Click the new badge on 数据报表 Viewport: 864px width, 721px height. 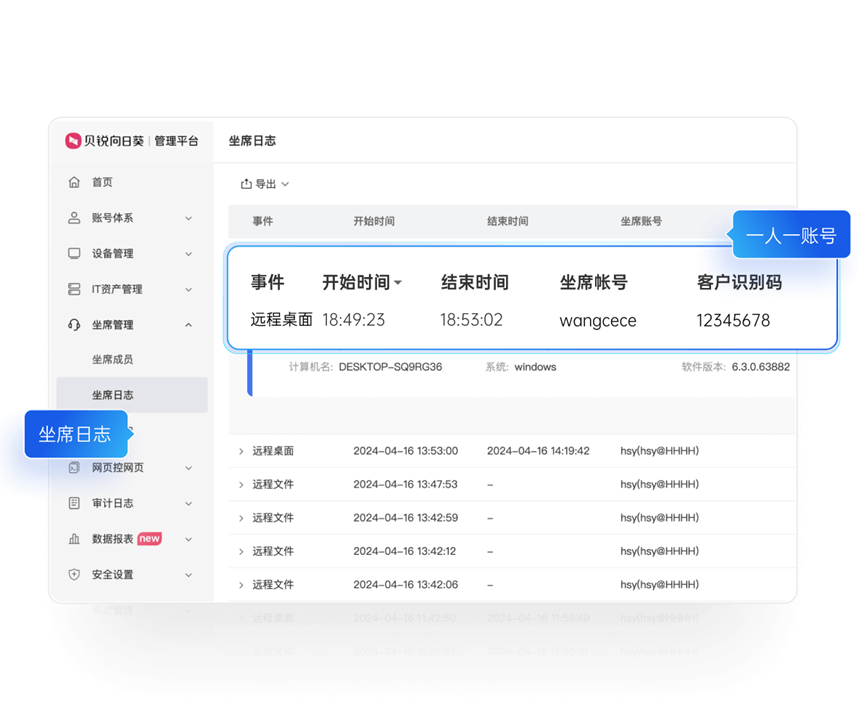pos(148,538)
